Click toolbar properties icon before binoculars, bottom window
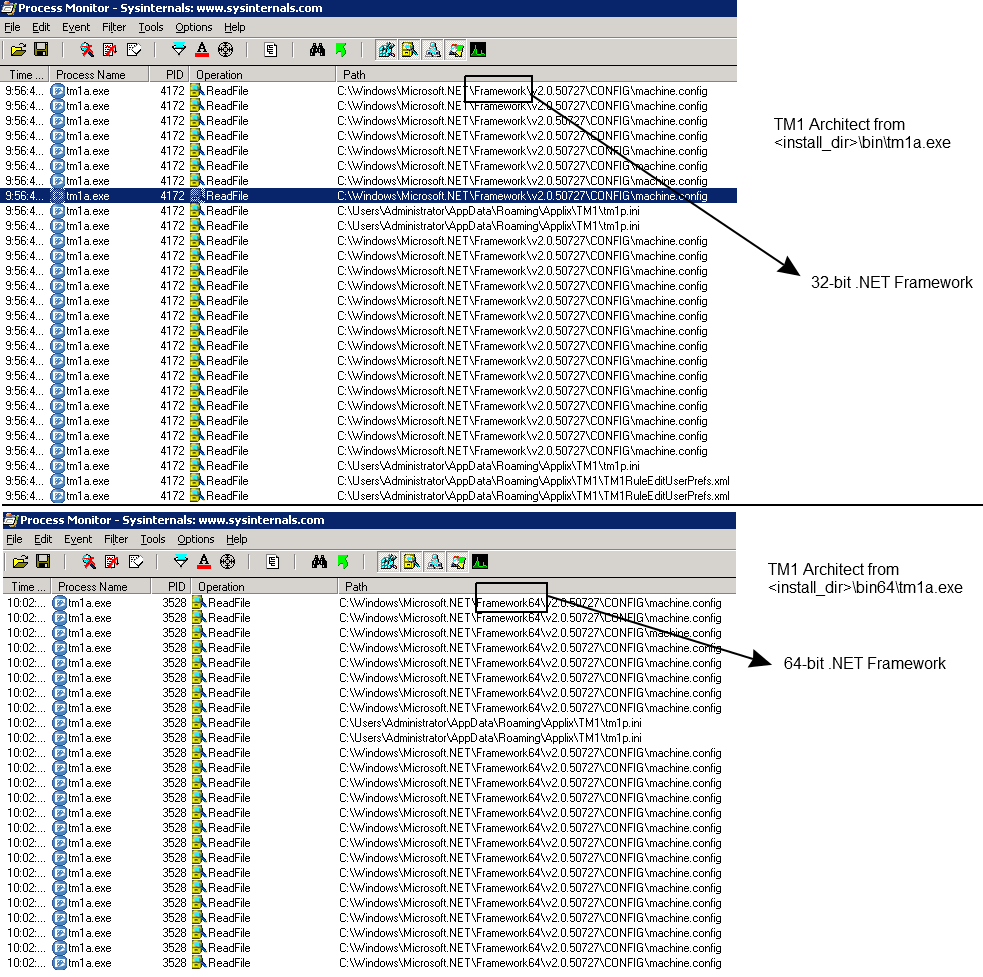Image resolution: width=983 pixels, height=977 pixels. (273, 562)
